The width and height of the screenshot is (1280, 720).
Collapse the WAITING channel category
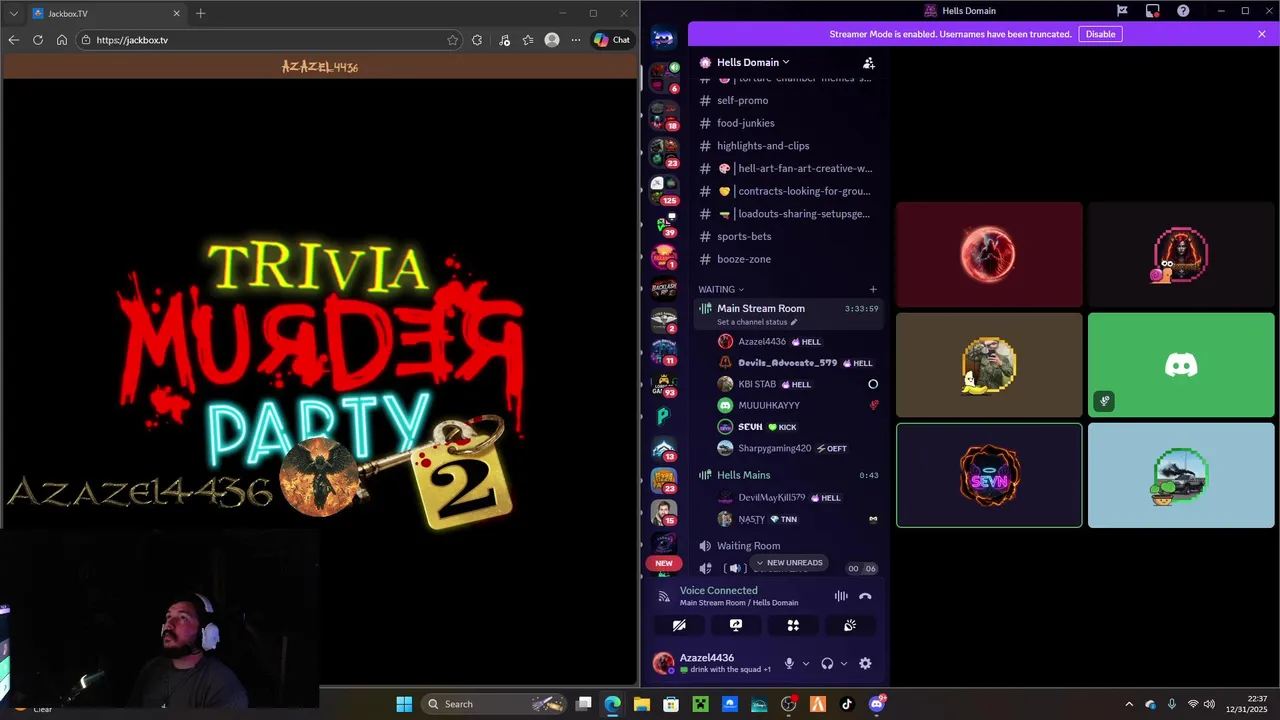pos(721,289)
